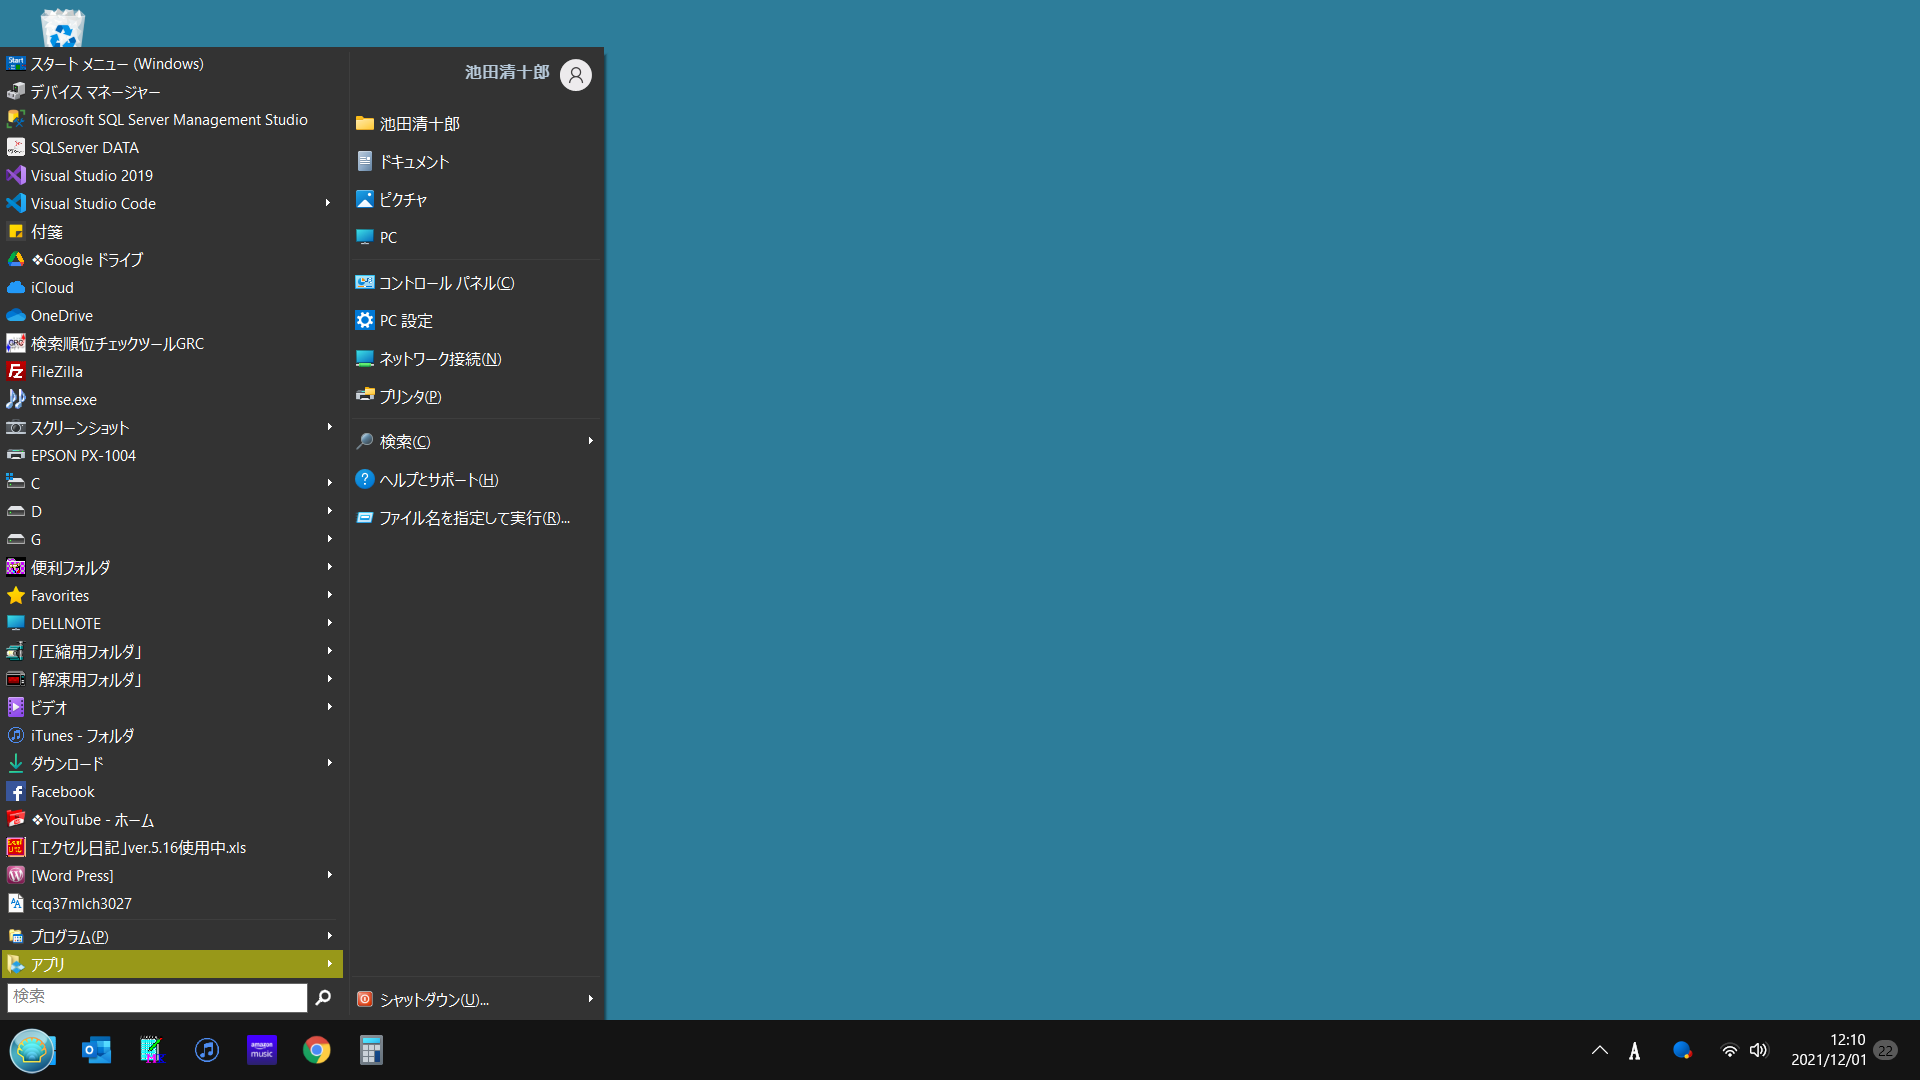Click the taskbar clock showing 12:10
The image size is (1920, 1080).
click(x=1828, y=1050)
